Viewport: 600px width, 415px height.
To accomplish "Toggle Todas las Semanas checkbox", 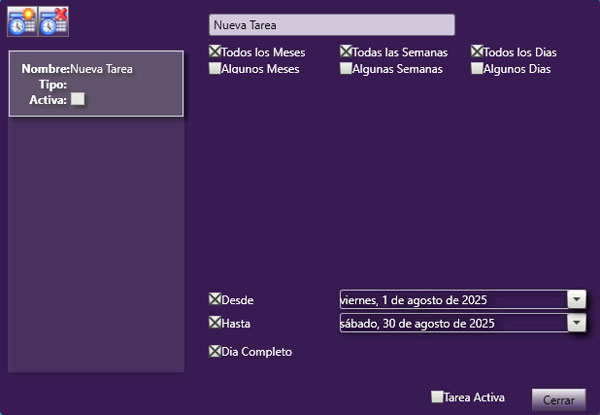I will pyautogui.click(x=346, y=52).
